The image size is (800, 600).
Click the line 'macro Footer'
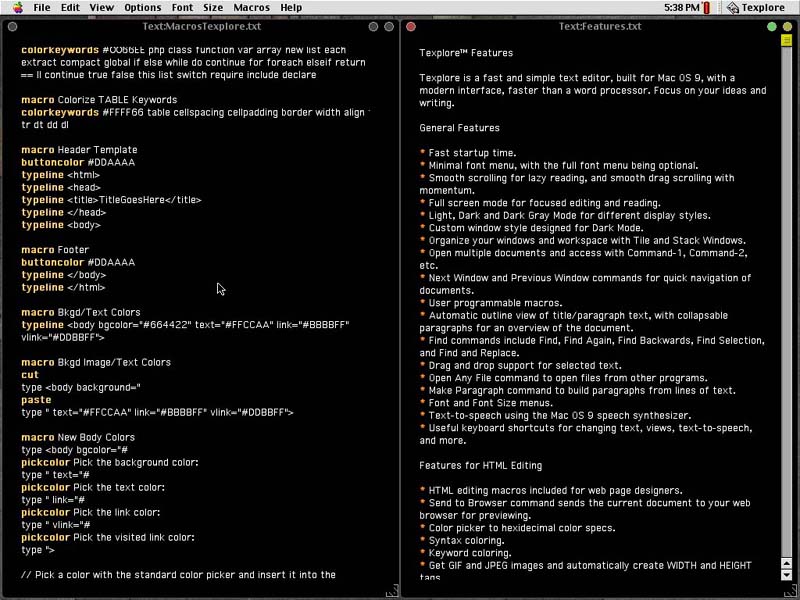pos(55,250)
